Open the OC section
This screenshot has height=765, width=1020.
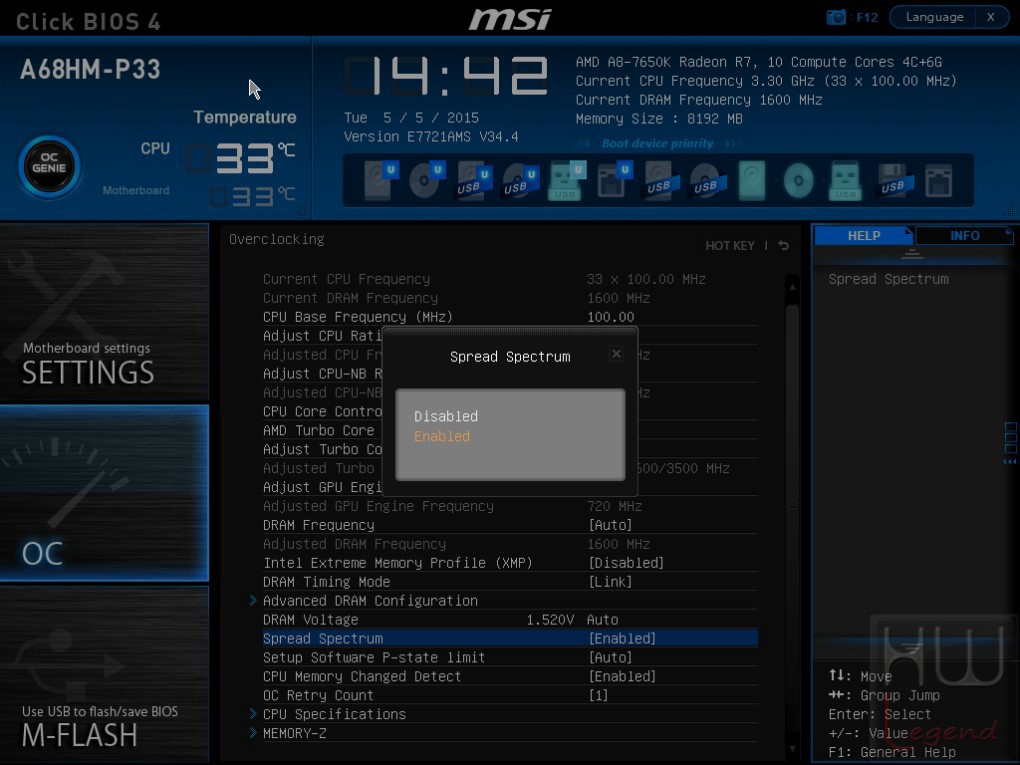[x=104, y=493]
